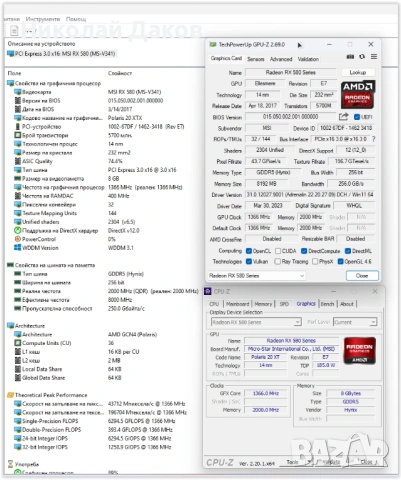Click the Поле column header

point(14,73)
